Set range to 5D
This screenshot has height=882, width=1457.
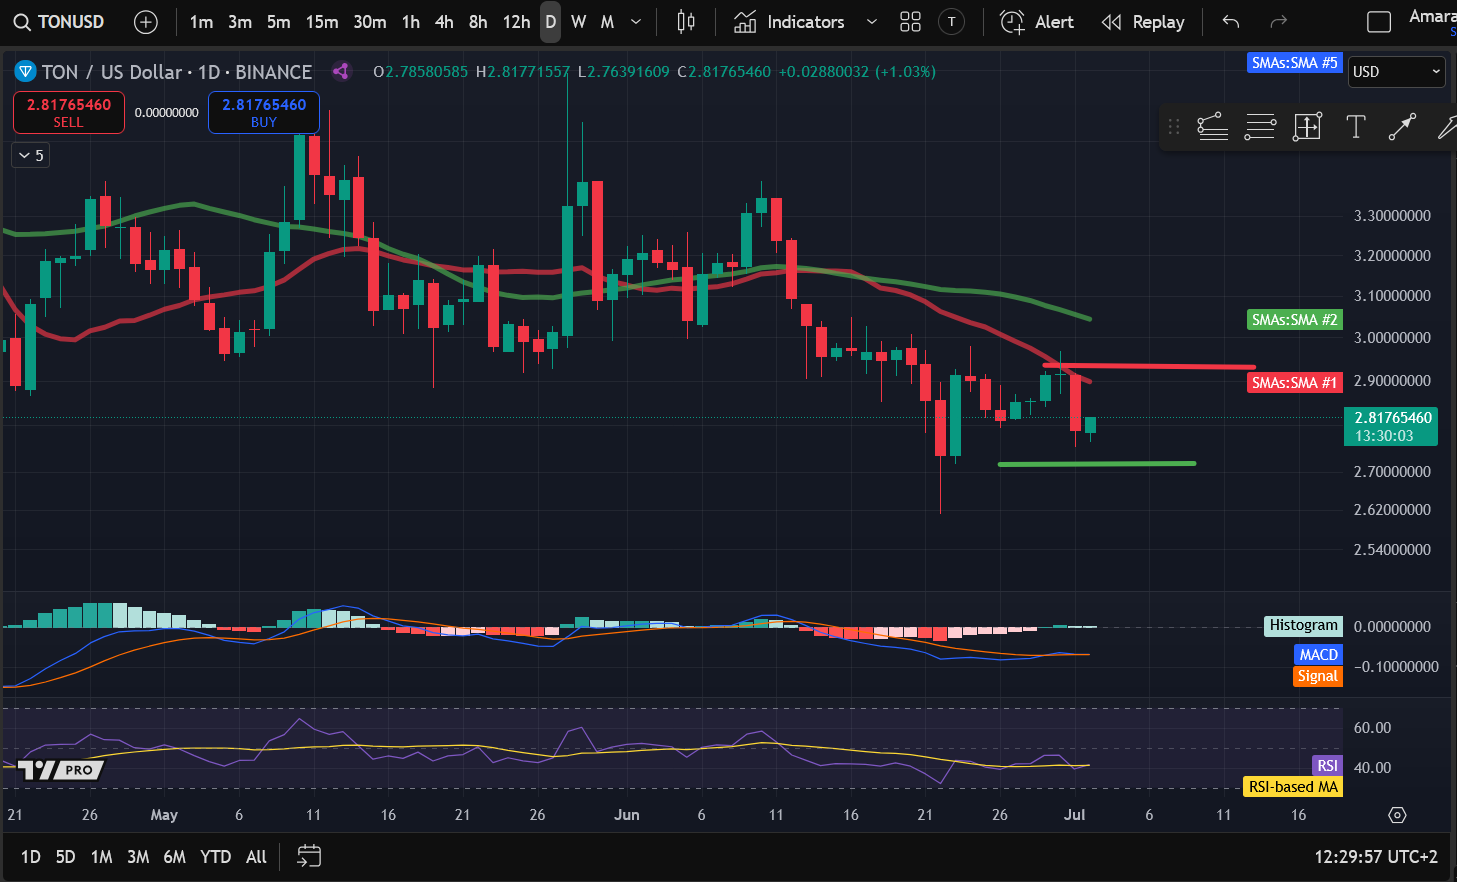coord(66,857)
